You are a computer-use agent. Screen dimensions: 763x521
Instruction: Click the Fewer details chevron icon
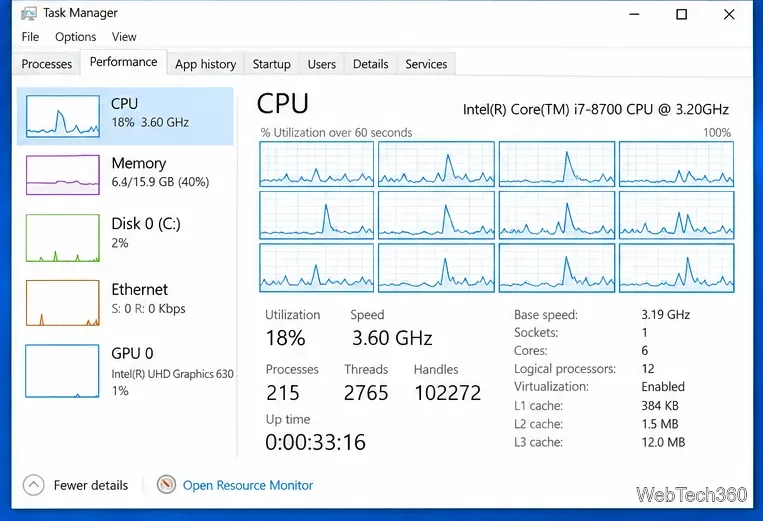(34, 485)
